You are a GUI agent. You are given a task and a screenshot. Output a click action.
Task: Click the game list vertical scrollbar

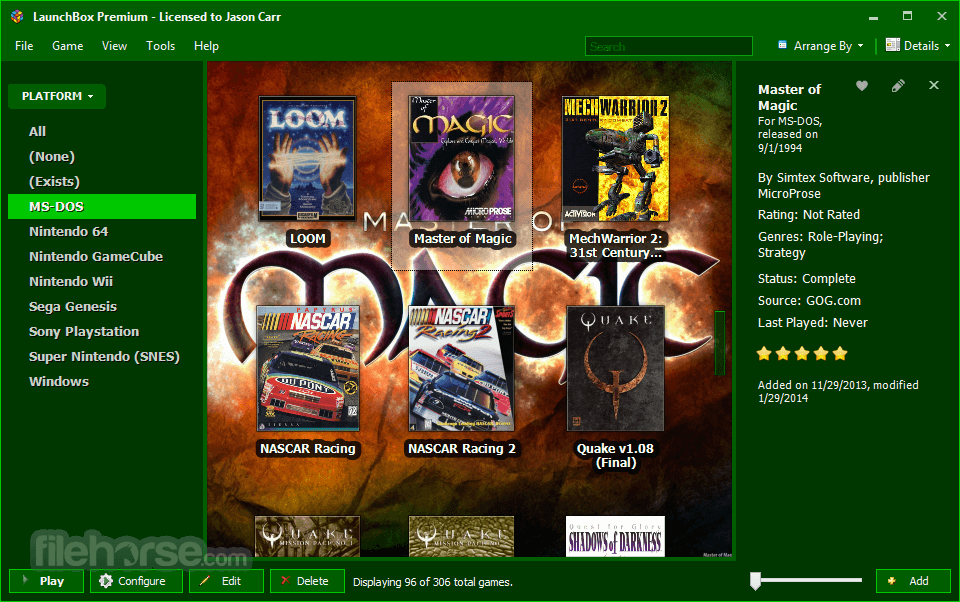pyautogui.click(x=720, y=343)
